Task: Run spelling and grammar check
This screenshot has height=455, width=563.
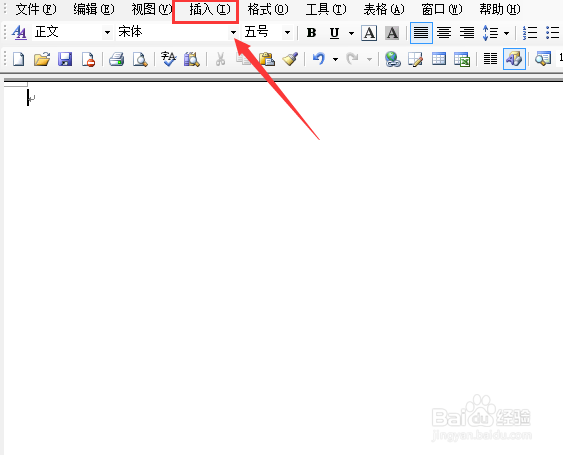Action: coord(168,59)
